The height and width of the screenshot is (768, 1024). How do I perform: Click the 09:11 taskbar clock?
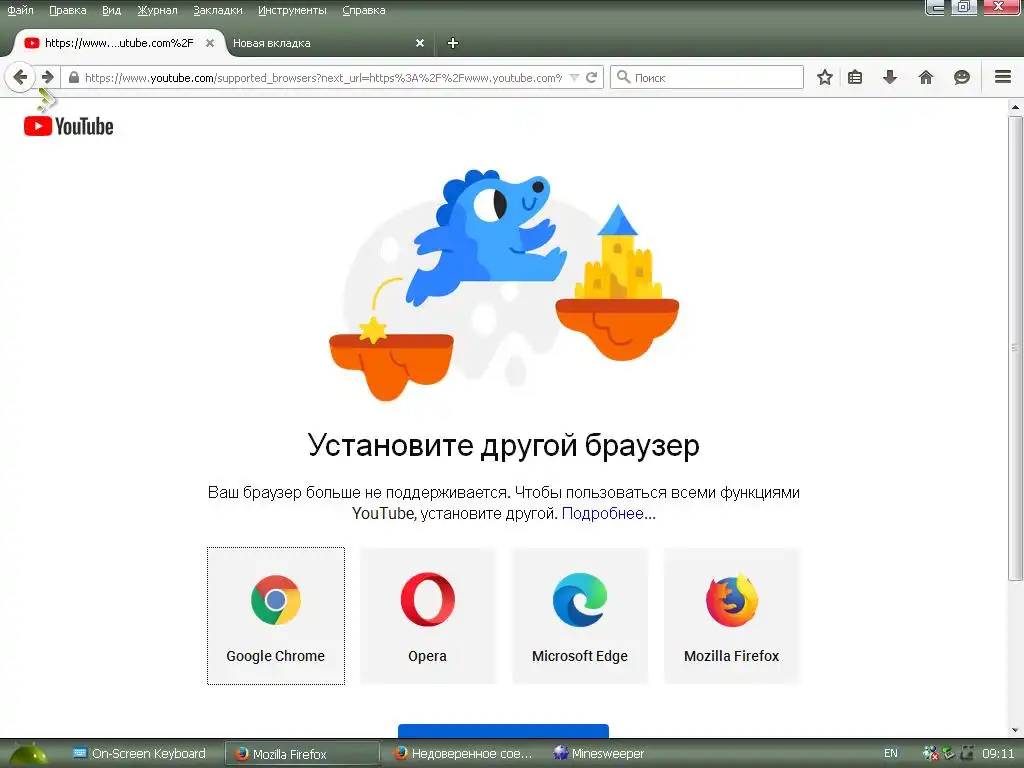pos(999,754)
